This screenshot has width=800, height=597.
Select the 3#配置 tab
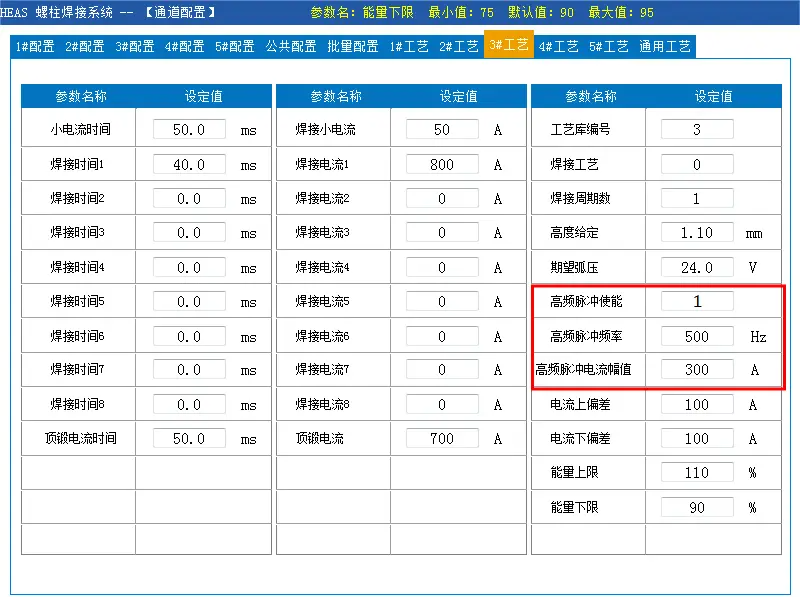[135, 46]
